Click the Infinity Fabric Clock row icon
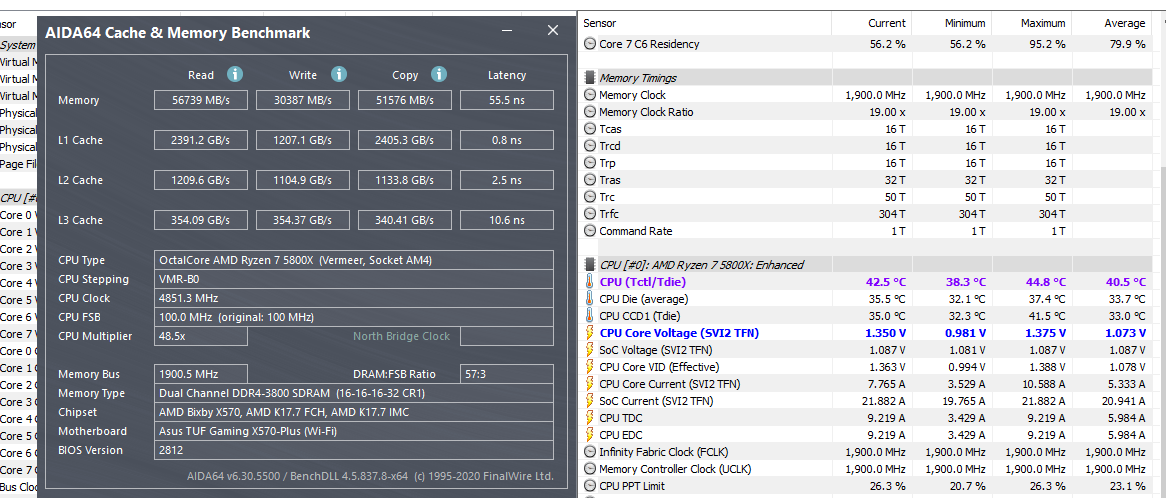The width and height of the screenshot is (1166, 498). click(590, 452)
